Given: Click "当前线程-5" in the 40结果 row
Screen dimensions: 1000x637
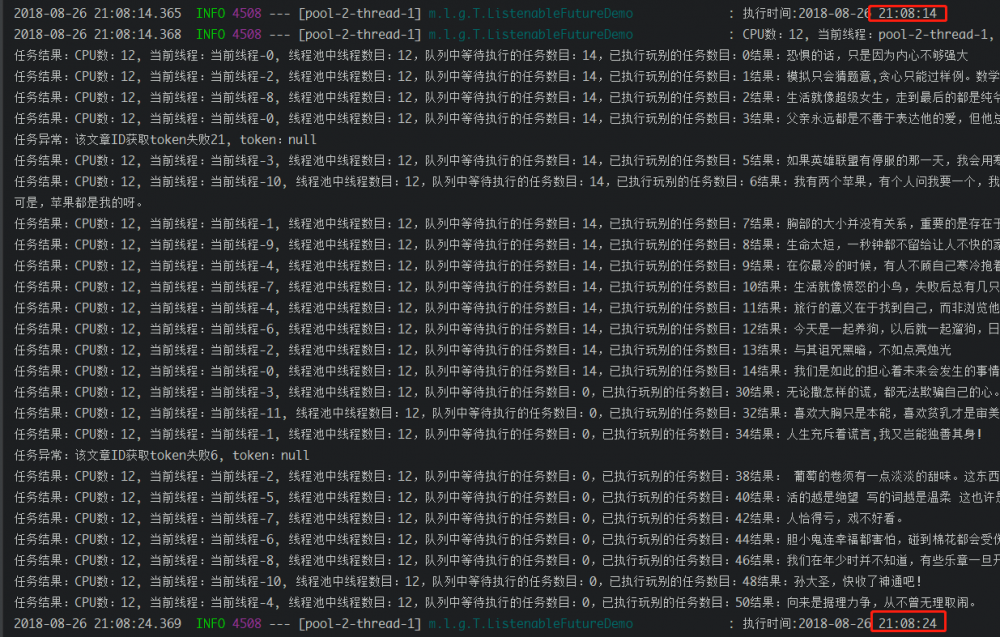Looking at the screenshot, I should [243, 497].
